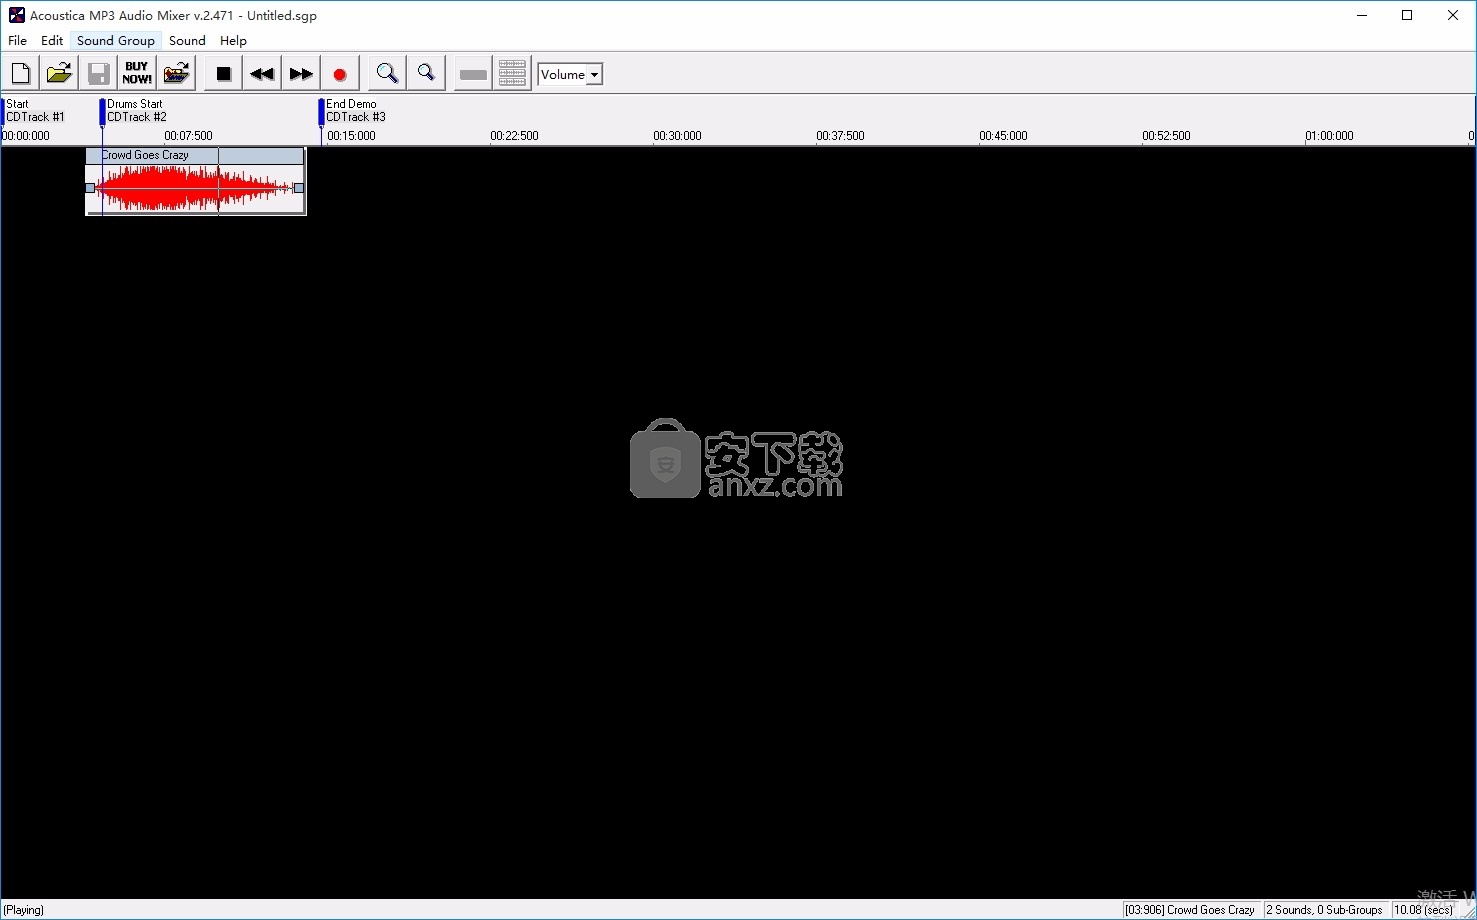Click the gray single-bar toolbar icon
The height and width of the screenshot is (920, 1477).
point(473,74)
